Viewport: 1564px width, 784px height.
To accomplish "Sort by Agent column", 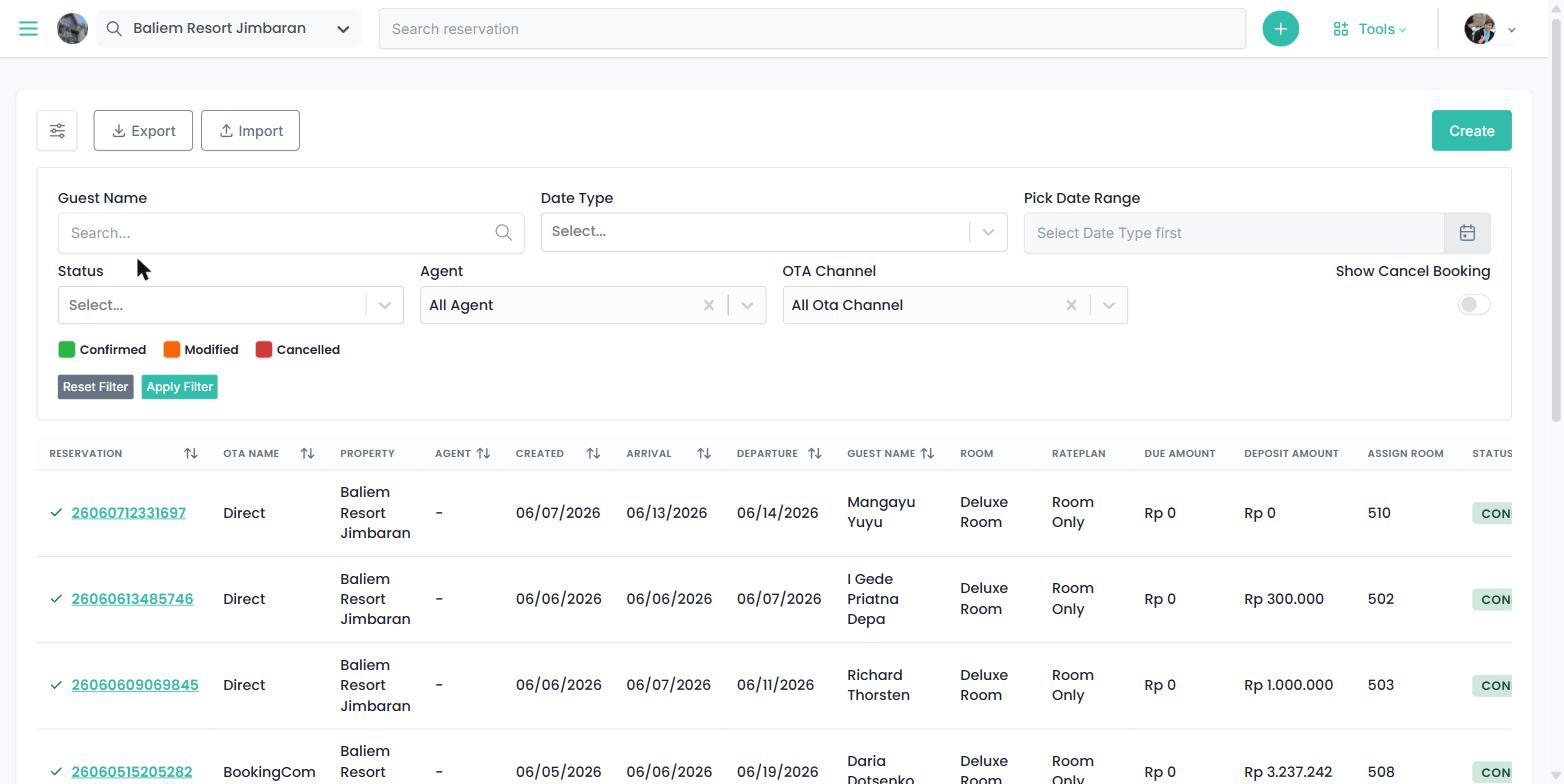I will point(483,454).
